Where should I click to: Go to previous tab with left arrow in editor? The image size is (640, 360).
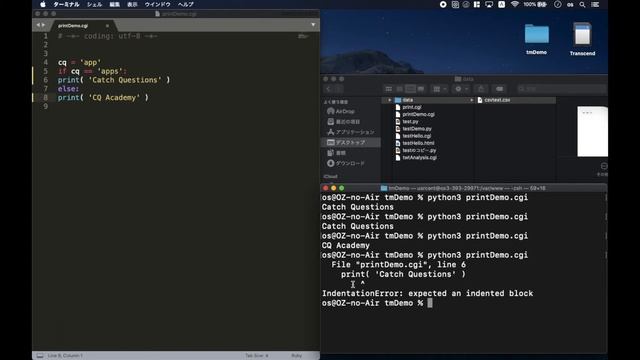38,25
